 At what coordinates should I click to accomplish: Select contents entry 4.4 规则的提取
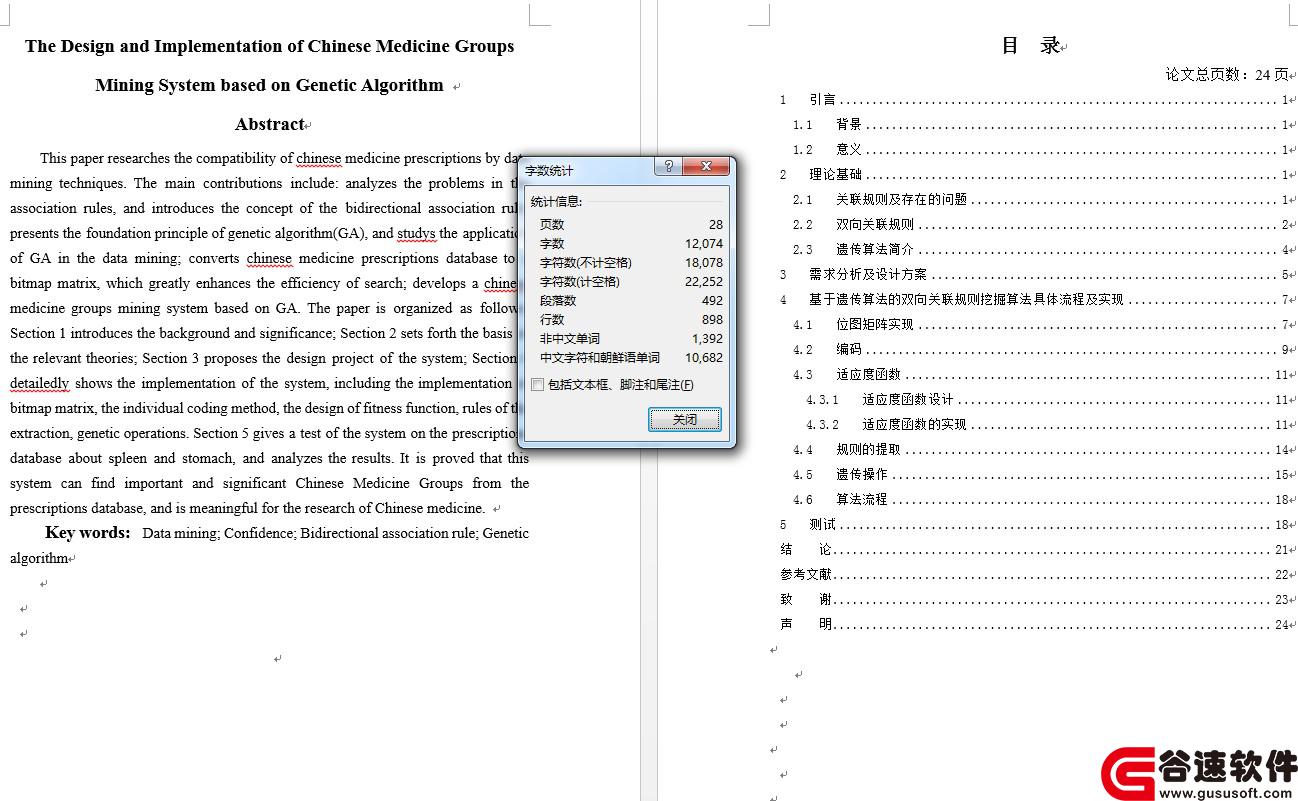point(1042,450)
